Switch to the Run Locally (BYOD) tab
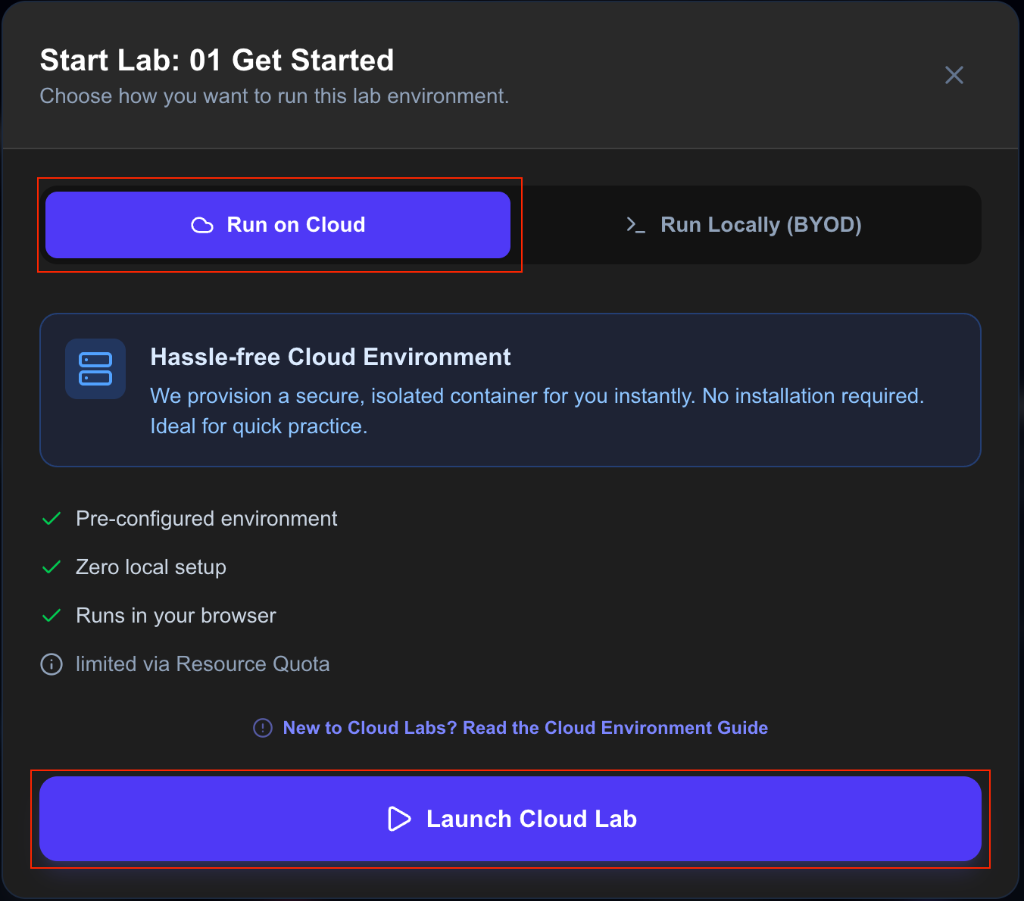The width and height of the screenshot is (1024, 901). click(750, 225)
